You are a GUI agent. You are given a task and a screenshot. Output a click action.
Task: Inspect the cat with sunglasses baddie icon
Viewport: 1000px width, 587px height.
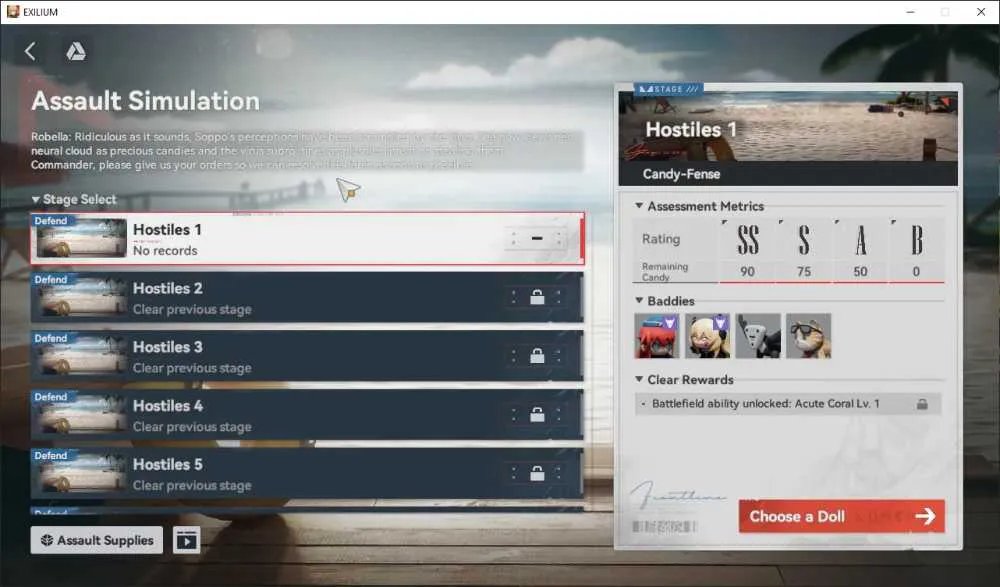(808, 336)
